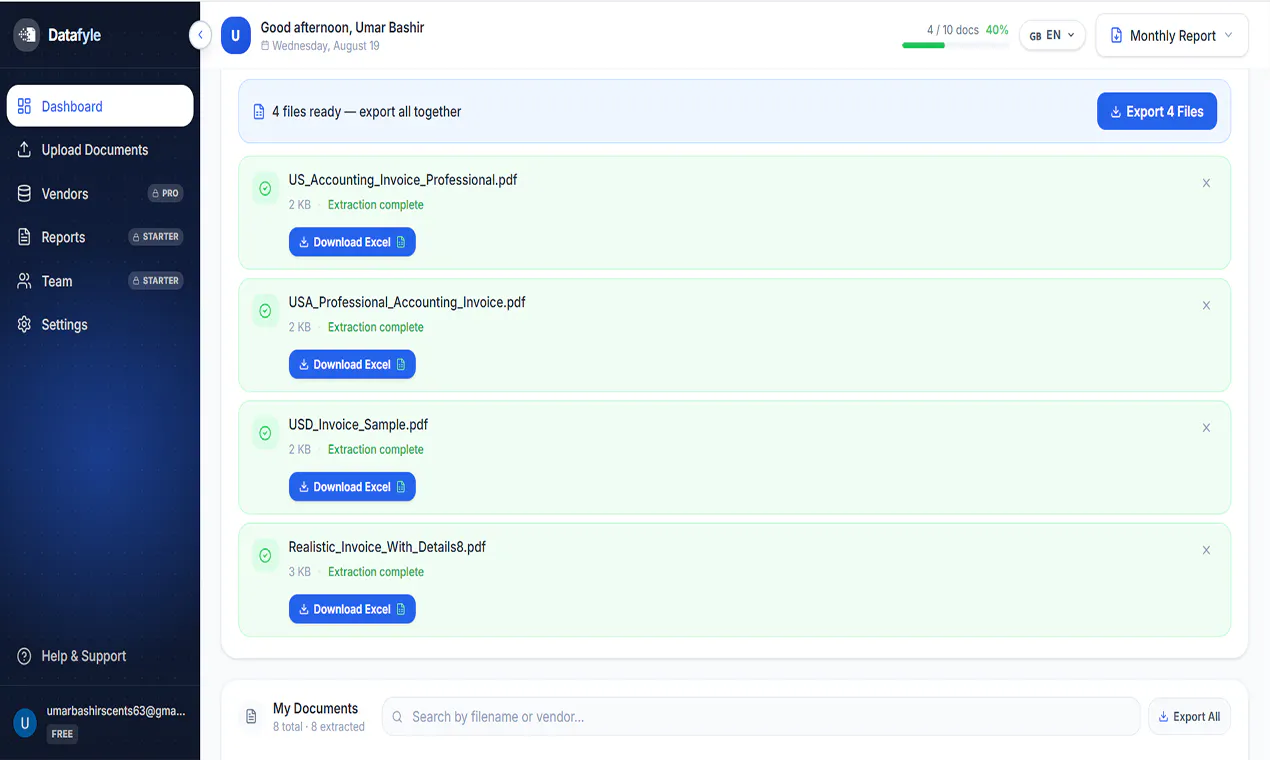This screenshot has height=760, width=1270.
Task: Click the Settings gear icon
Action: tap(24, 325)
